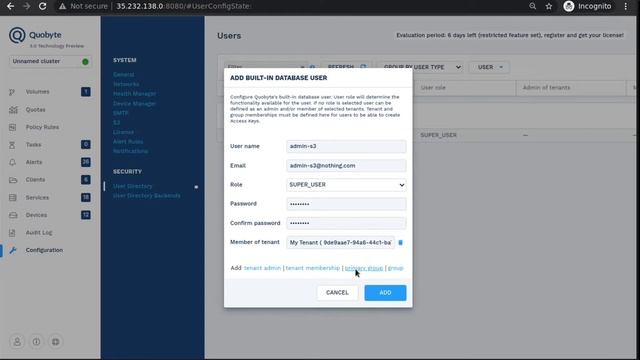Image resolution: width=640 pixels, height=360 pixels.
Task: Click the Quobyte logo icon
Action: point(17,35)
